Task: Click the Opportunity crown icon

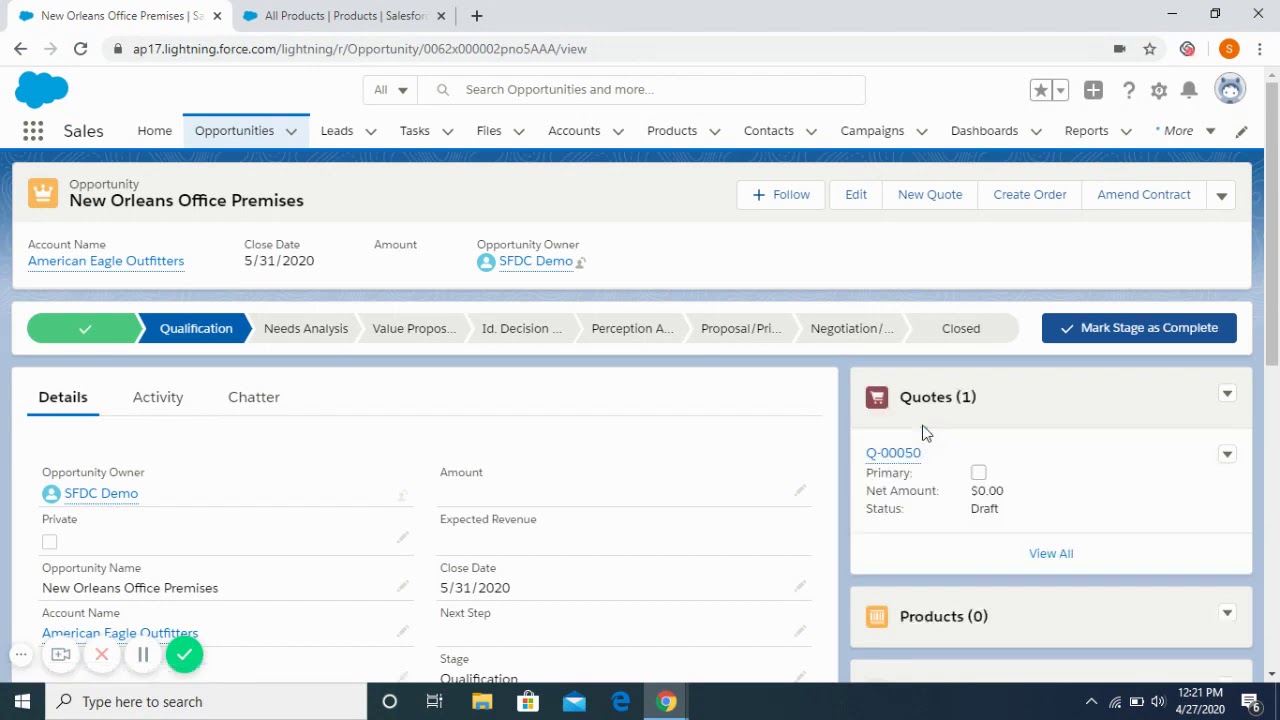Action: (x=43, y=192)
